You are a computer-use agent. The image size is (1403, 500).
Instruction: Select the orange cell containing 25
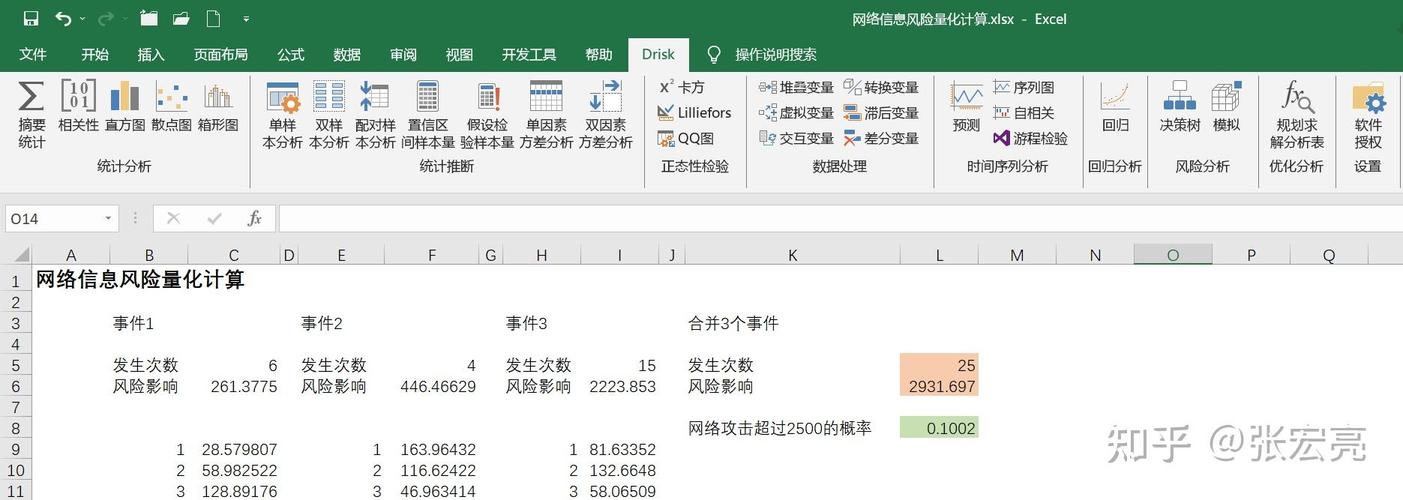pyautogui.click(x=939, y=365)
